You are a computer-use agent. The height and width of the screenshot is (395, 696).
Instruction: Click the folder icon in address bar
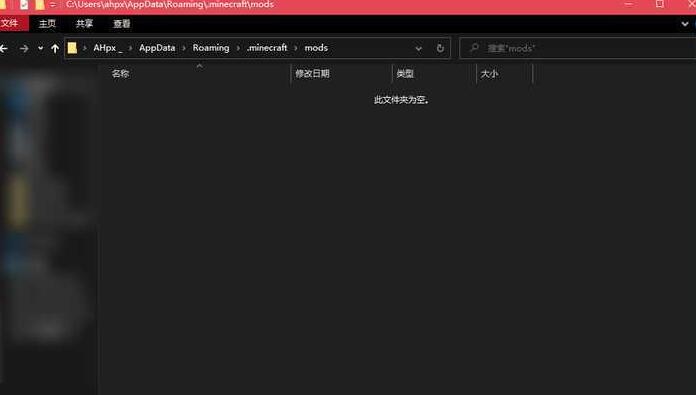(x=72, y=48)
